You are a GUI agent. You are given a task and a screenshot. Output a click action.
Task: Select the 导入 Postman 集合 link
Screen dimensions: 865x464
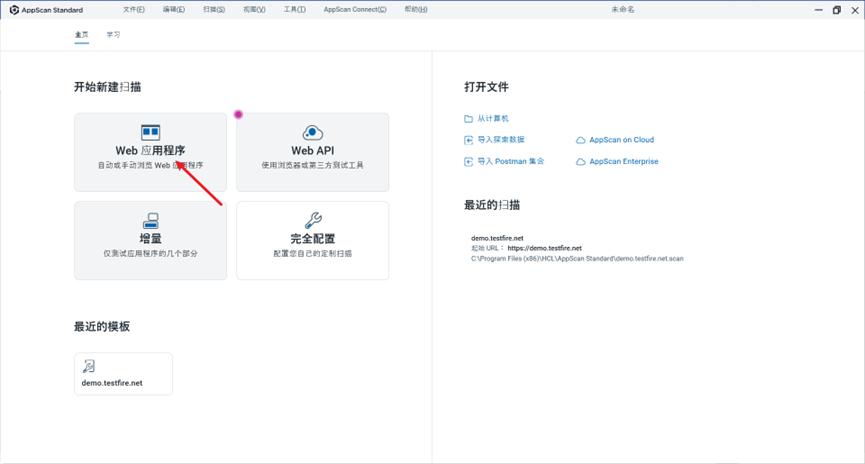511,161
